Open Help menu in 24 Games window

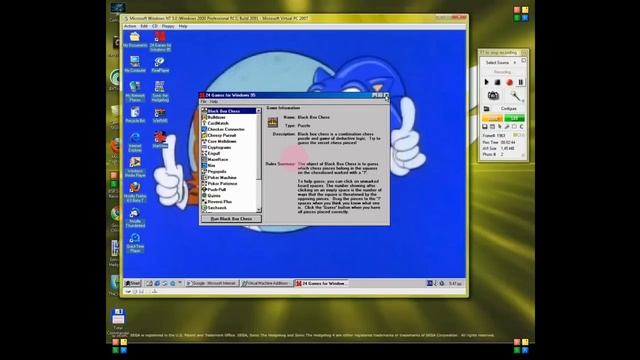tap(213, 102)
